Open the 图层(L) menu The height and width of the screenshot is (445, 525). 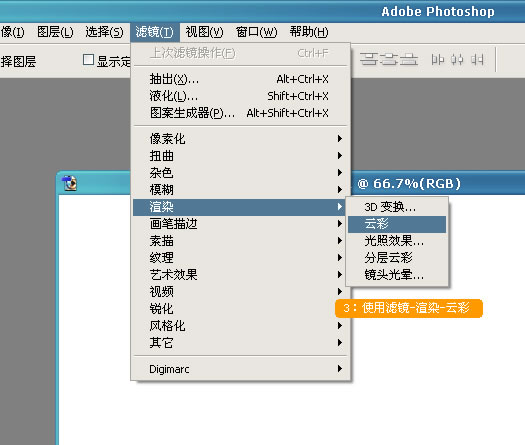[55, 32]
